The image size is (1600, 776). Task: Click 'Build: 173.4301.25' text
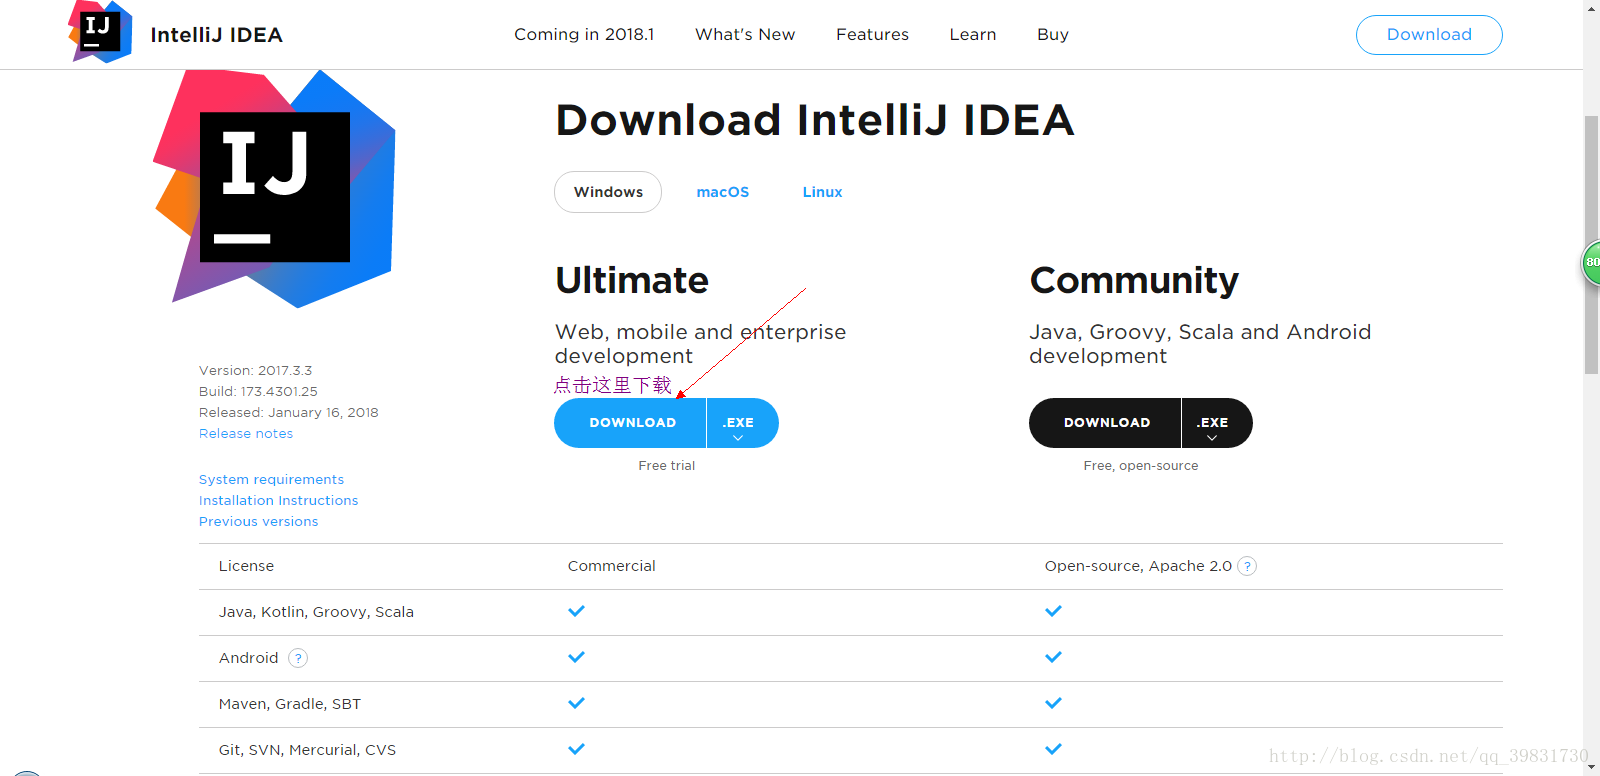point(258,392)
